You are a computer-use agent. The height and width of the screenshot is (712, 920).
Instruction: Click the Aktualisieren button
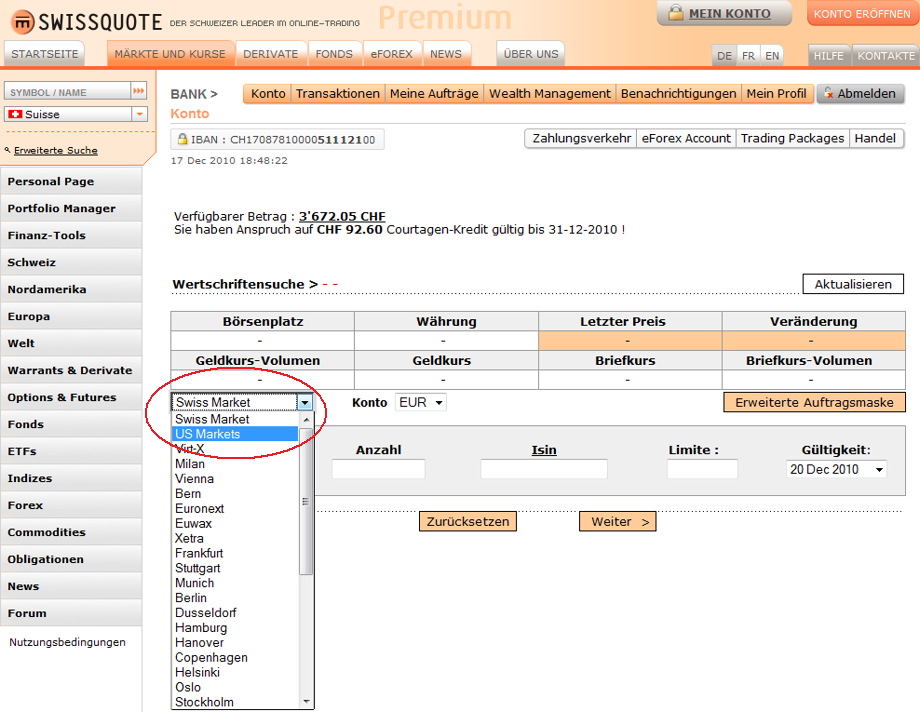point(853,284)
